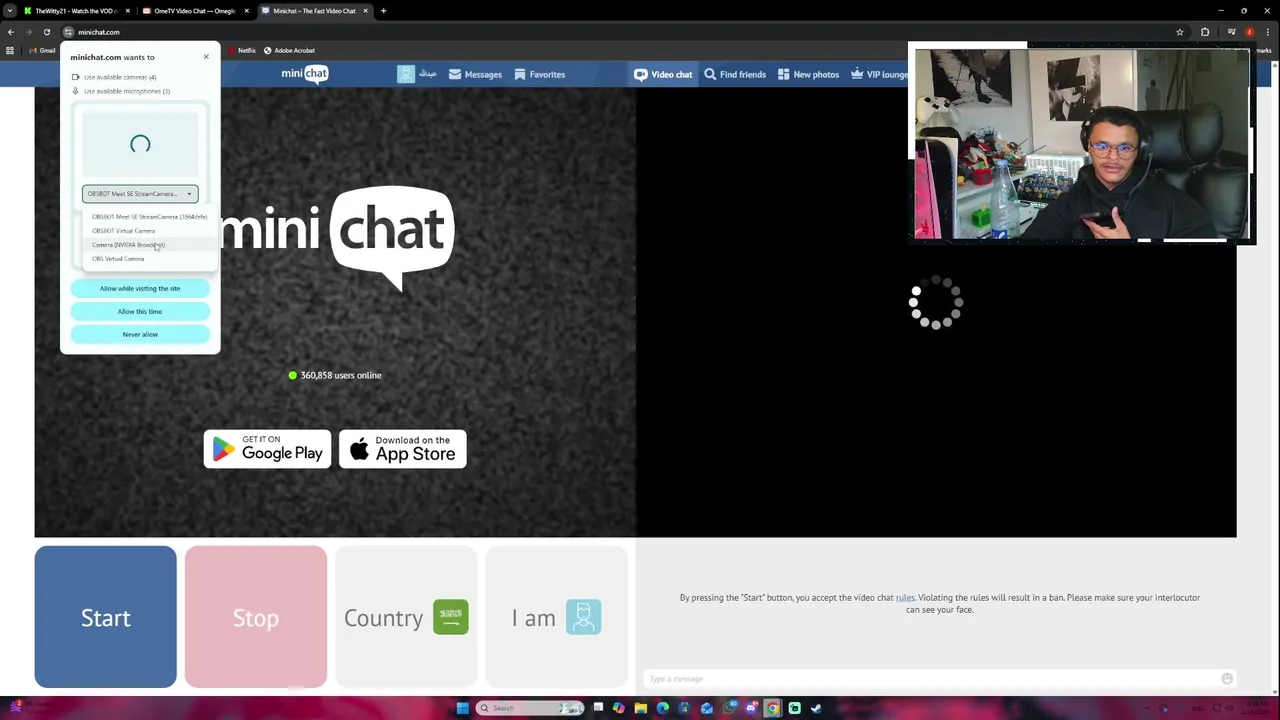The image size is (1280, 720).
Task: Open Adobe Acrobat bookmark
Action: pyautogui.click(x=289, y=50)
